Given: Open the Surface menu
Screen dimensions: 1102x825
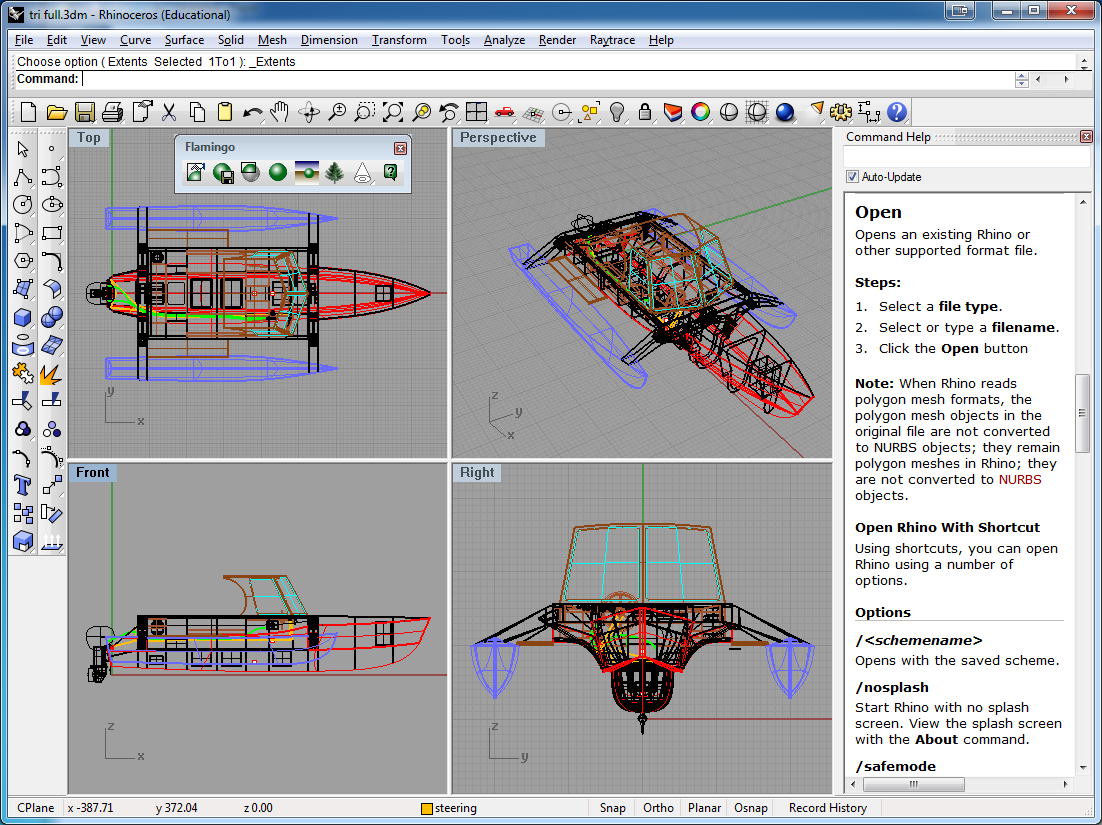Looking at the screenshot, I should click(184, 40).
